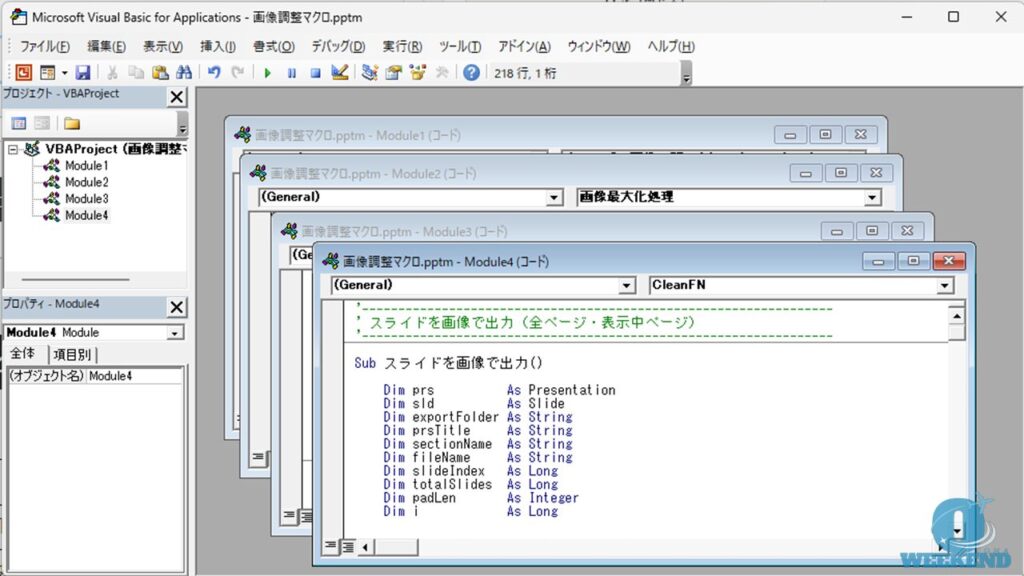Switch to the 項目別 properties tab
The height and width of the screenshot is (576, 1024).
72,355
